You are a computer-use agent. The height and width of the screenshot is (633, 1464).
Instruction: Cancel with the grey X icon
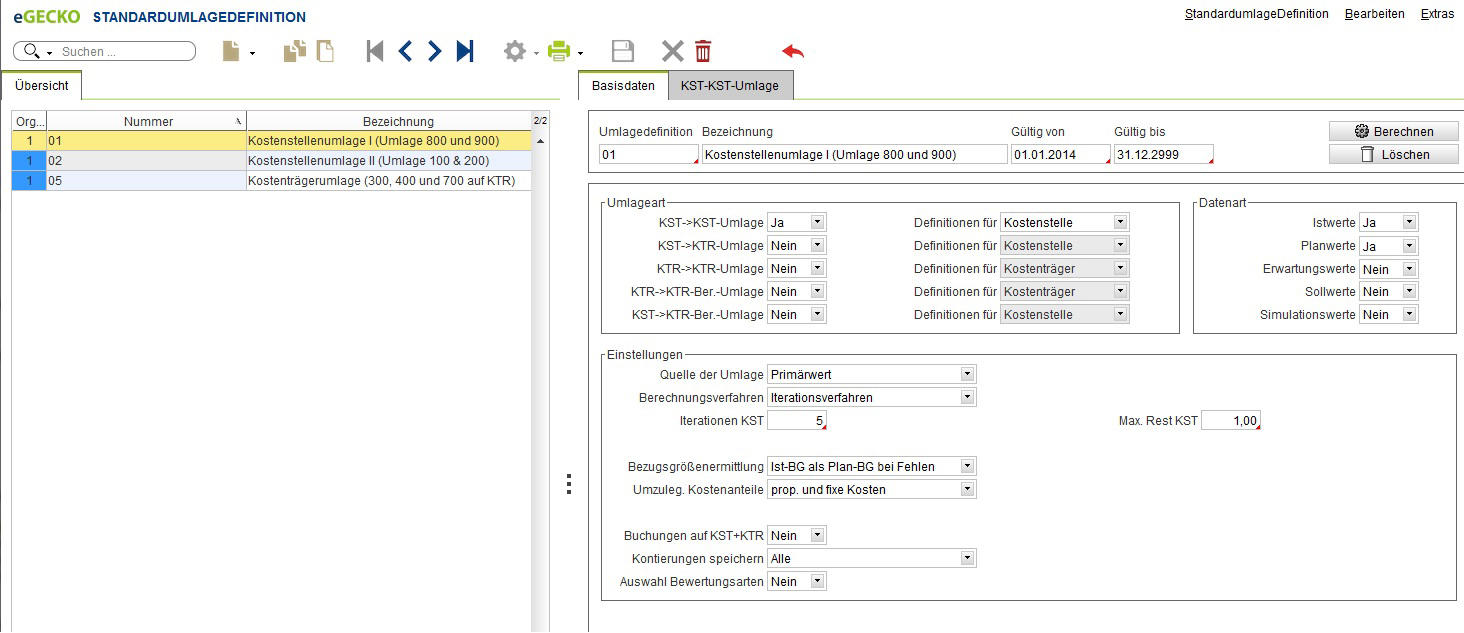[672, 51]
